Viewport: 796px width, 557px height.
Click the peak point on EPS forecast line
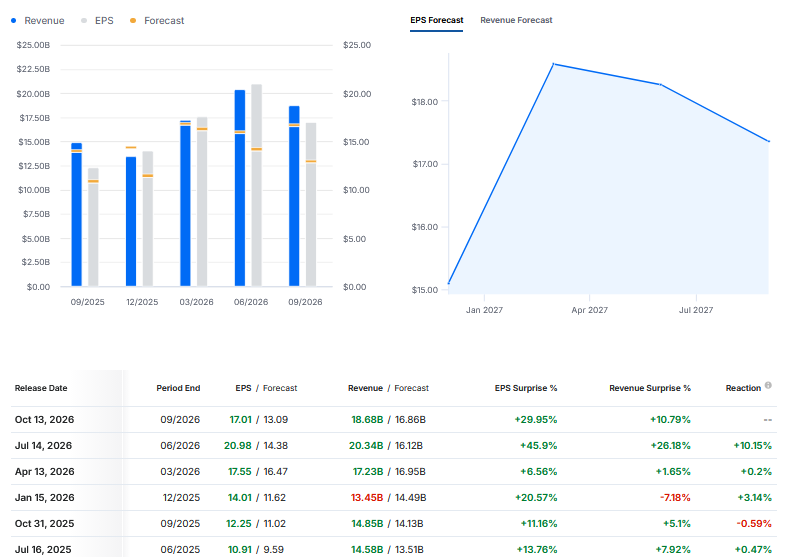tap(553, 64)
